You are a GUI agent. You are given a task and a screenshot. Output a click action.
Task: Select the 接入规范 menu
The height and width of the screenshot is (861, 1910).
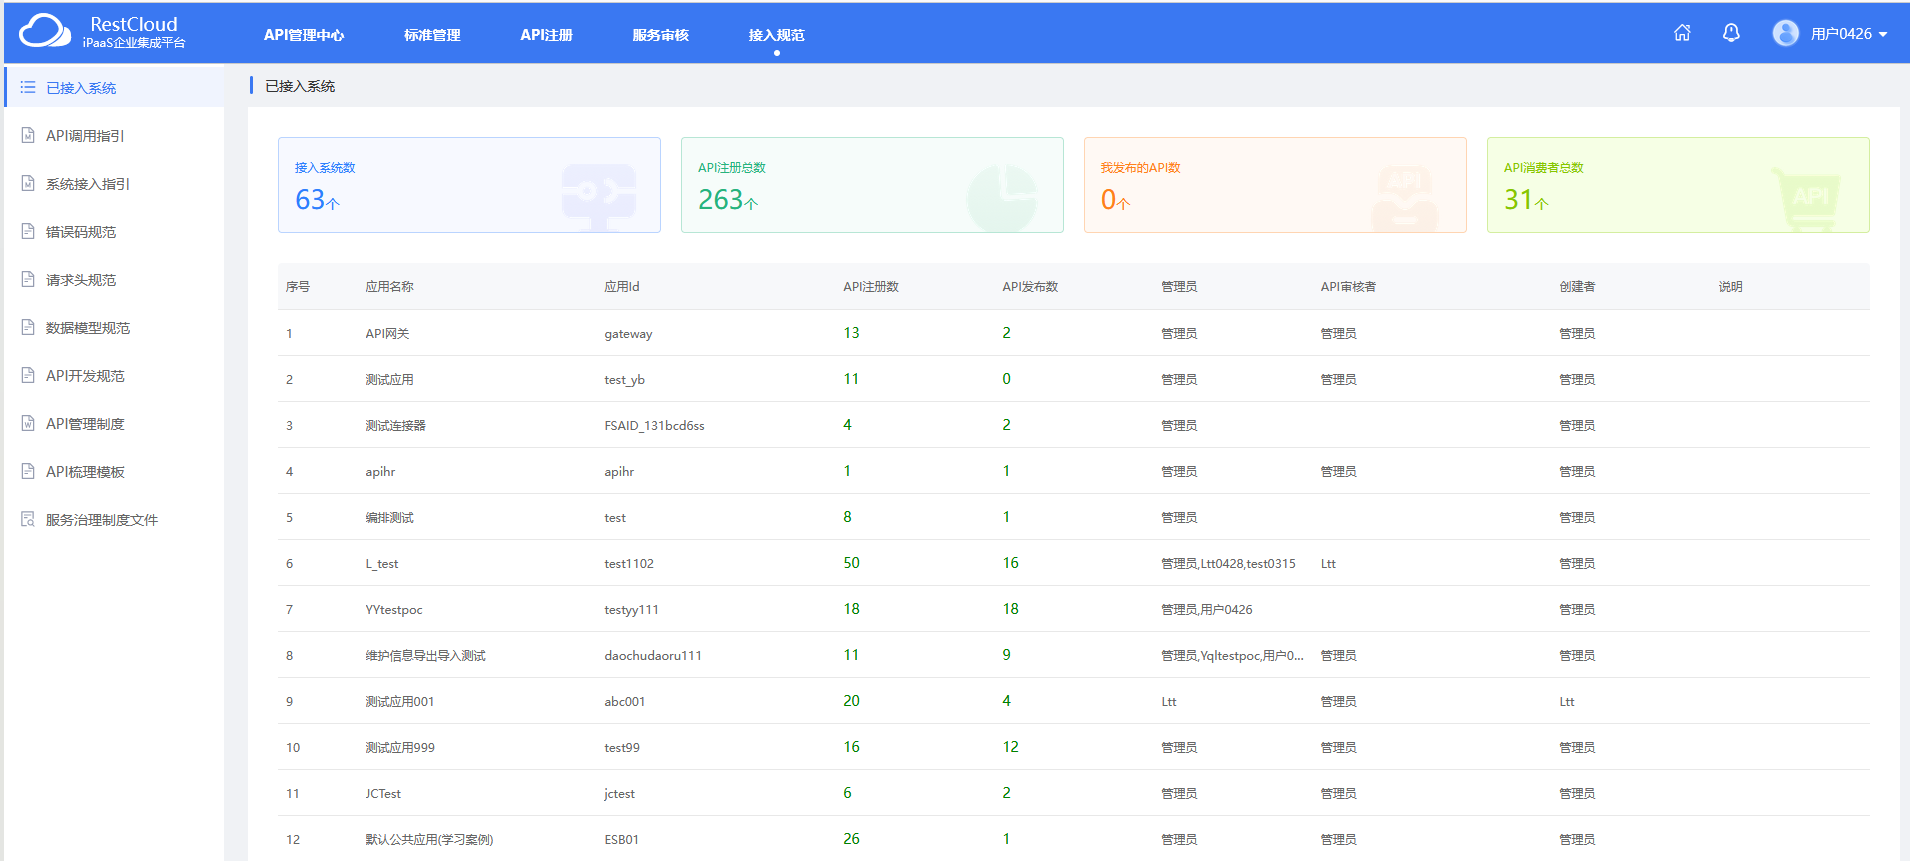776,35
